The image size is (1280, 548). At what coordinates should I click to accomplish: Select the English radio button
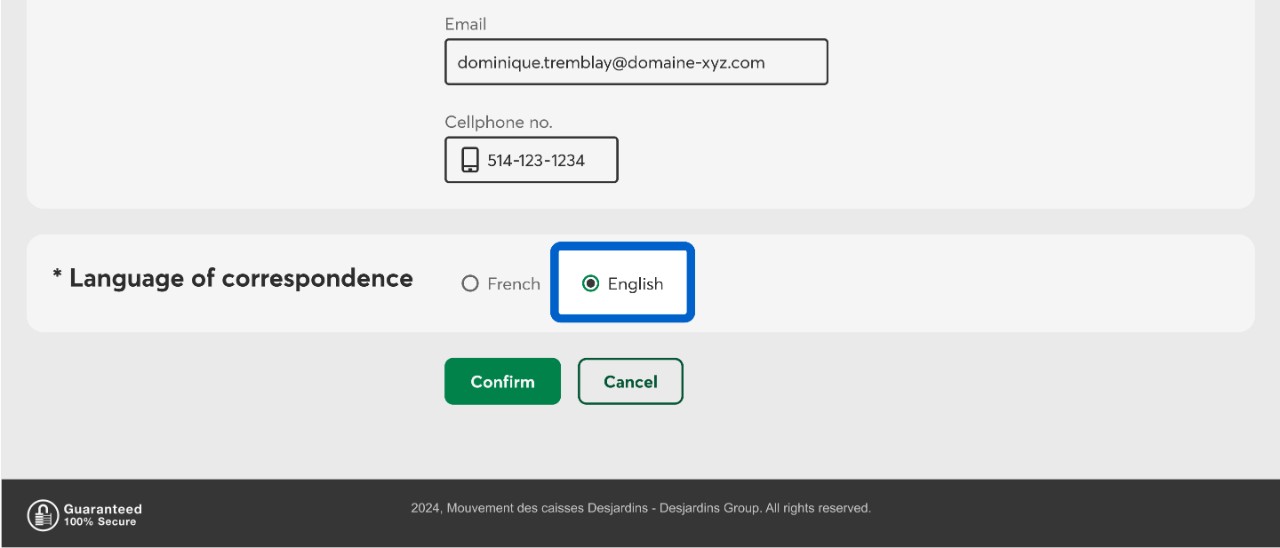coord(590,284)
